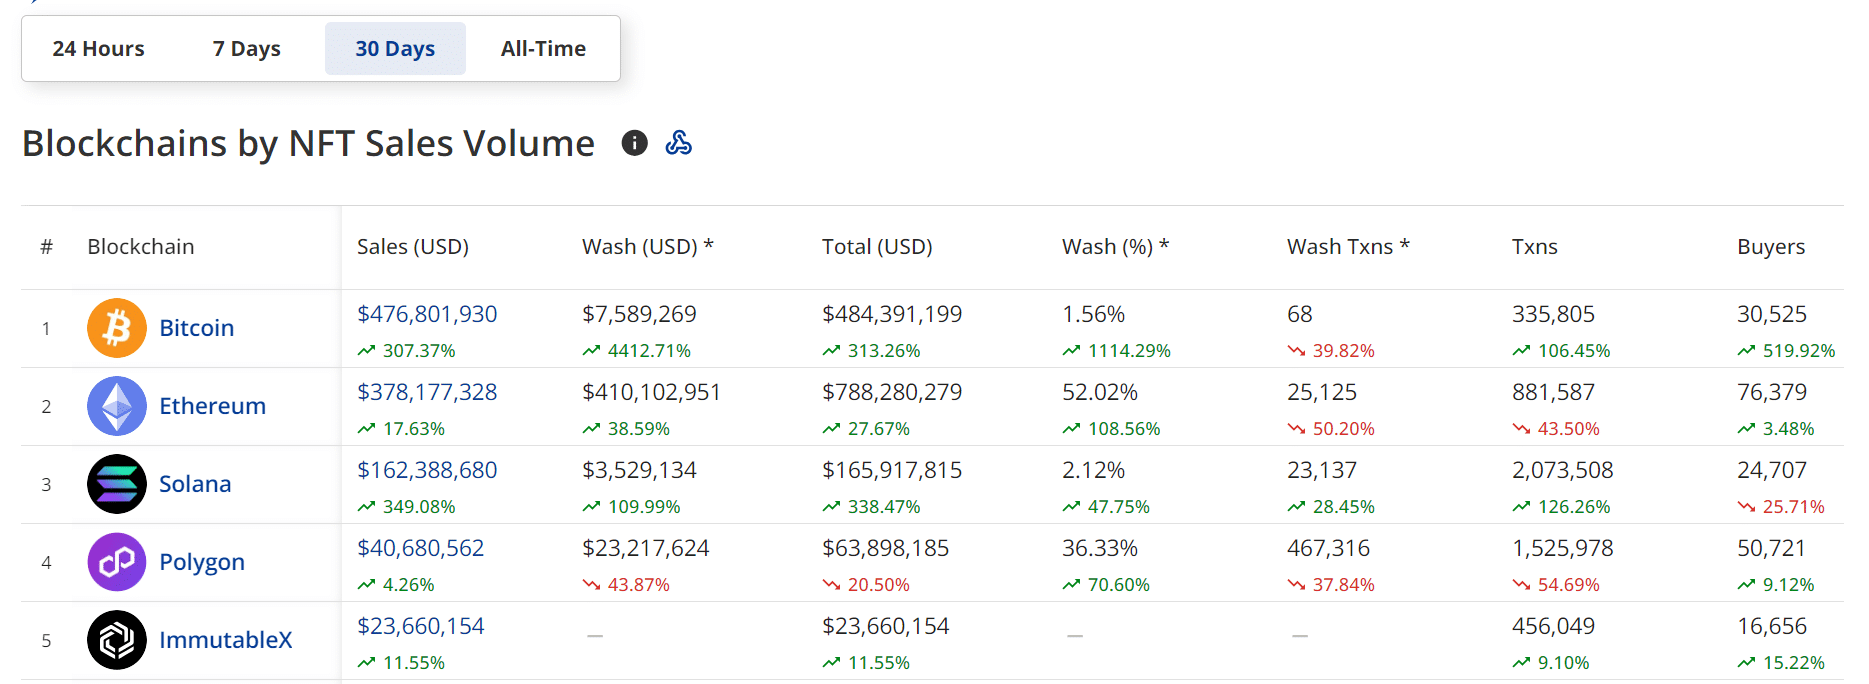This screenshot has width=1869, height=684.
Task: Switch to the 24 Hours tab
Action: pyautogui.click(x=98, y=49)
